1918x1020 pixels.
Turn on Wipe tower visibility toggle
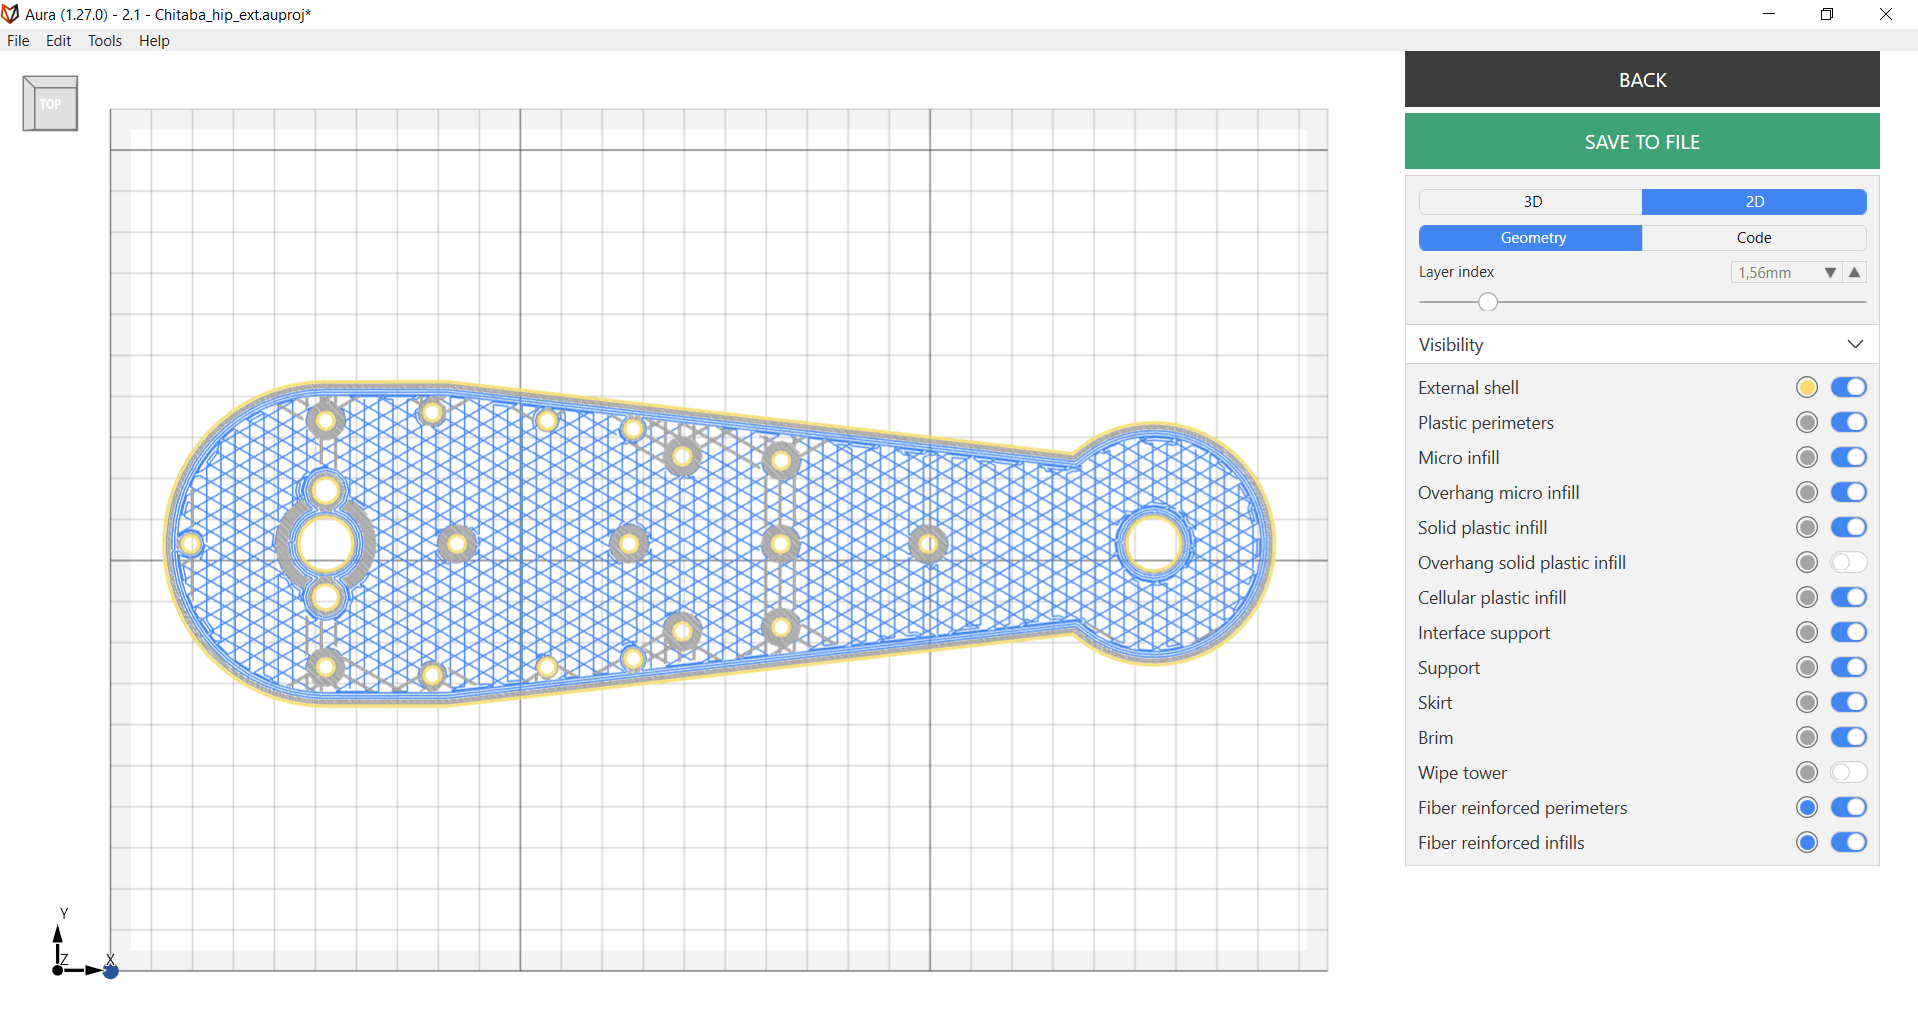point(1849,773)
